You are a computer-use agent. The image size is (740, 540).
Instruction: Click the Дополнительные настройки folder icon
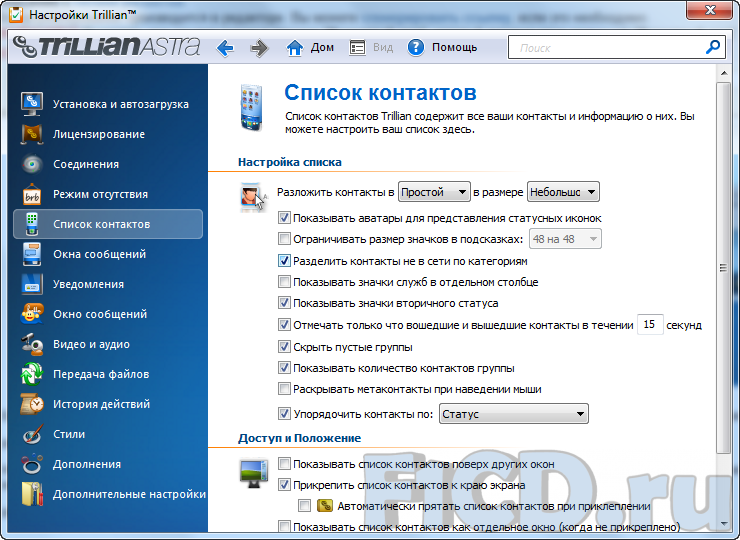tap(32, 494)
